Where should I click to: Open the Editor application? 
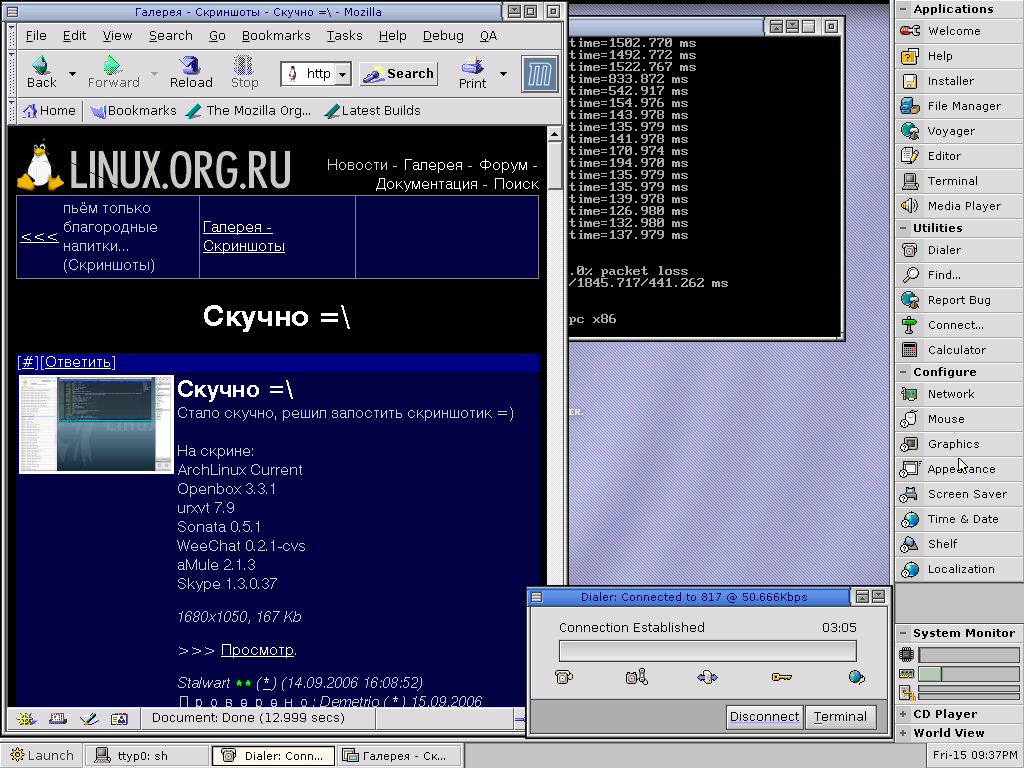(958, 155)
